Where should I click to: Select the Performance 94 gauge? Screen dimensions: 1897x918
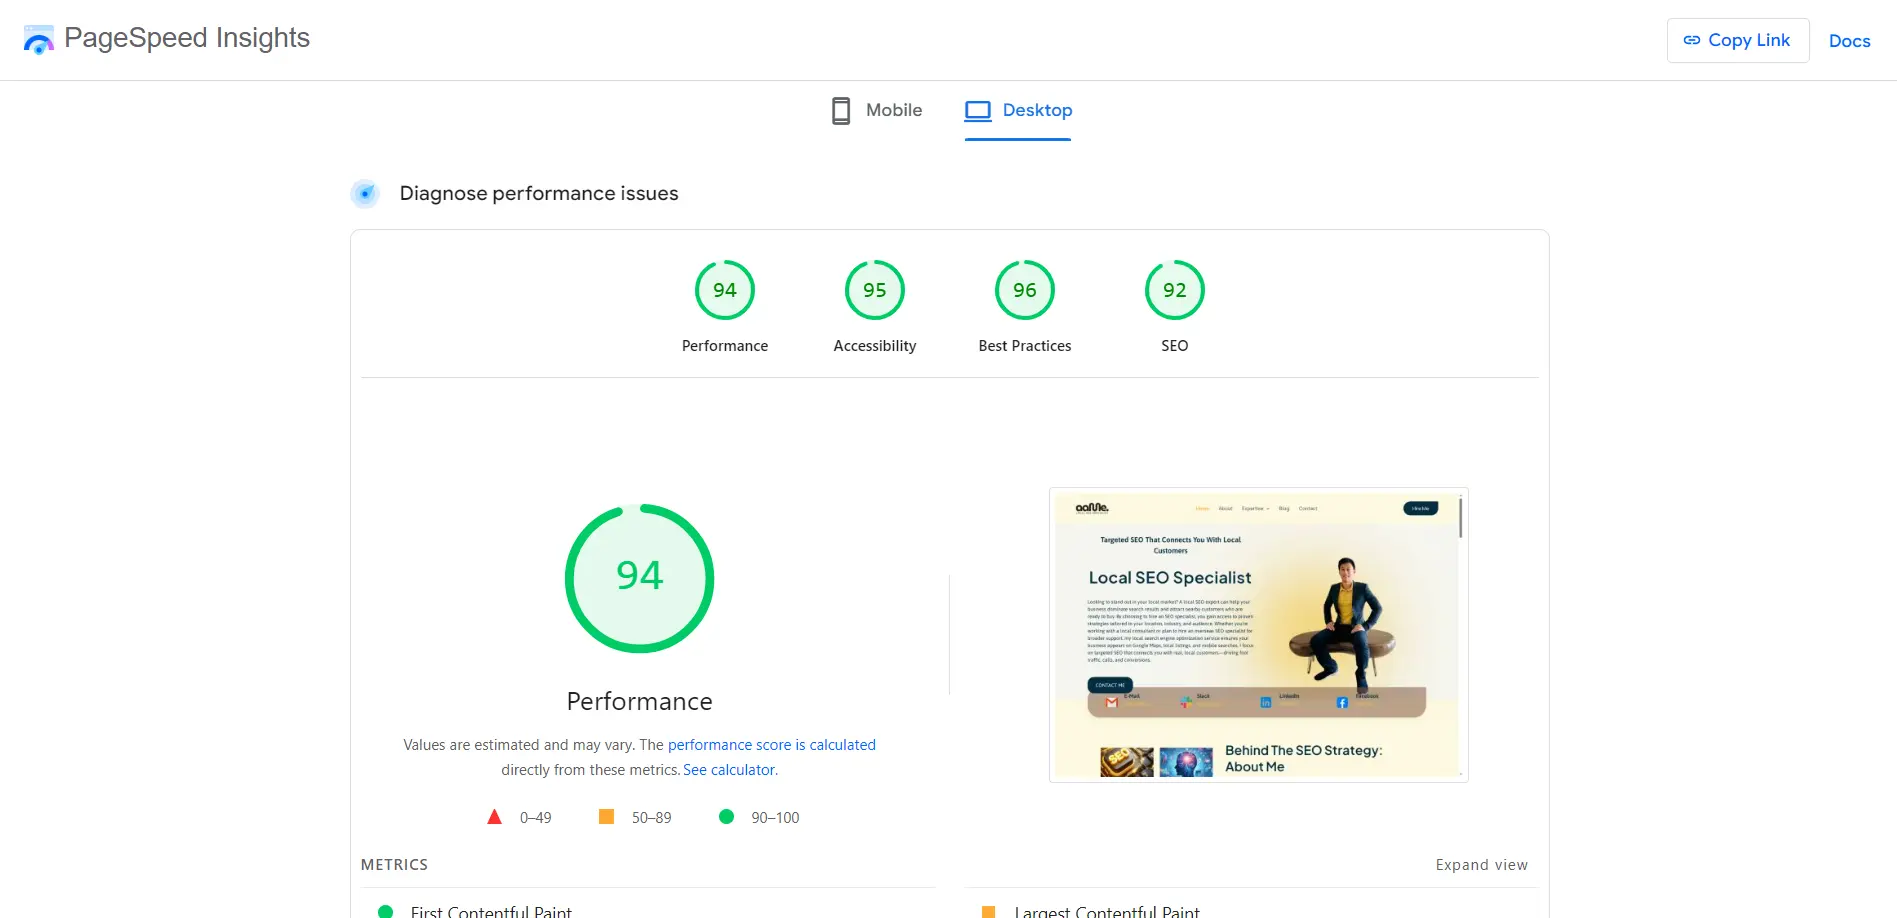pos(725,290)
